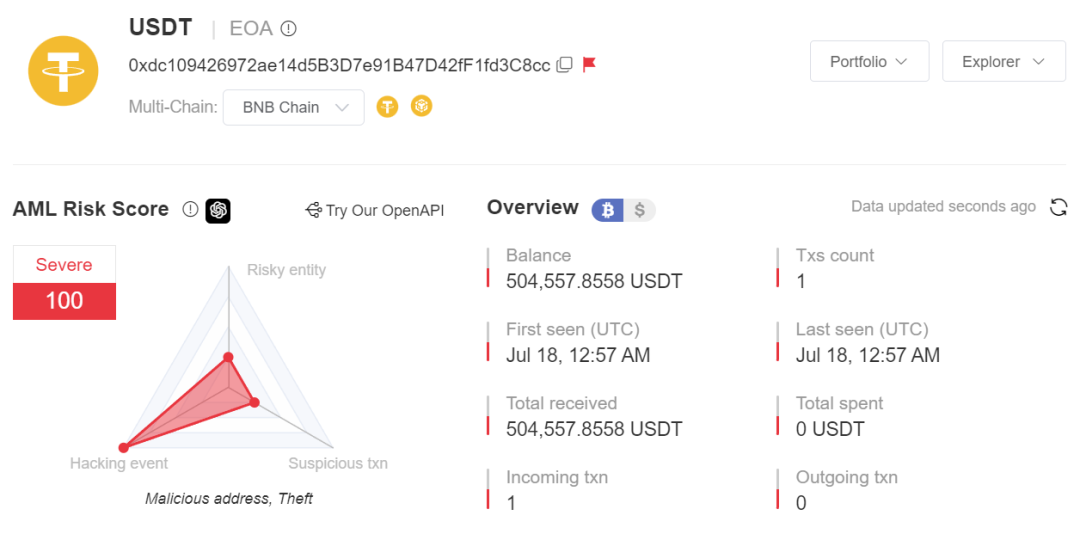Switch Overview to dollar value view

pos(640,210)
